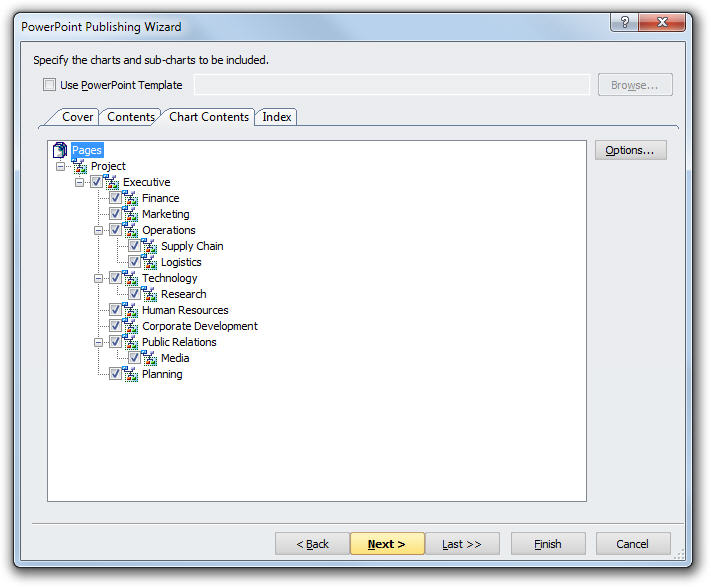This screenshot has height=587, width=711.
Task: Click the Pages root node icon
Action: pos(60,150)
